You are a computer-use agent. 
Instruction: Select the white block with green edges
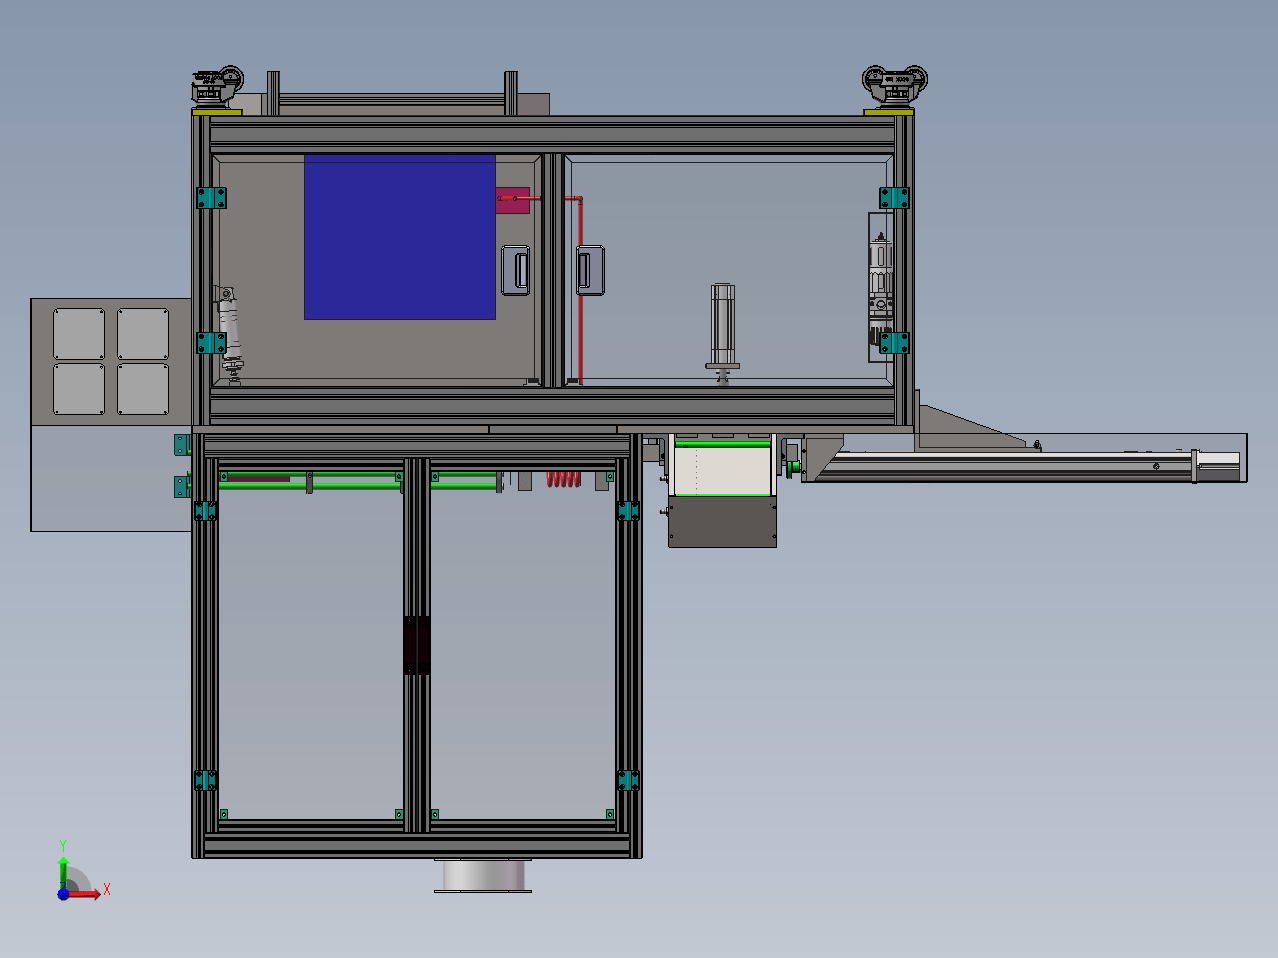(723, 468)
